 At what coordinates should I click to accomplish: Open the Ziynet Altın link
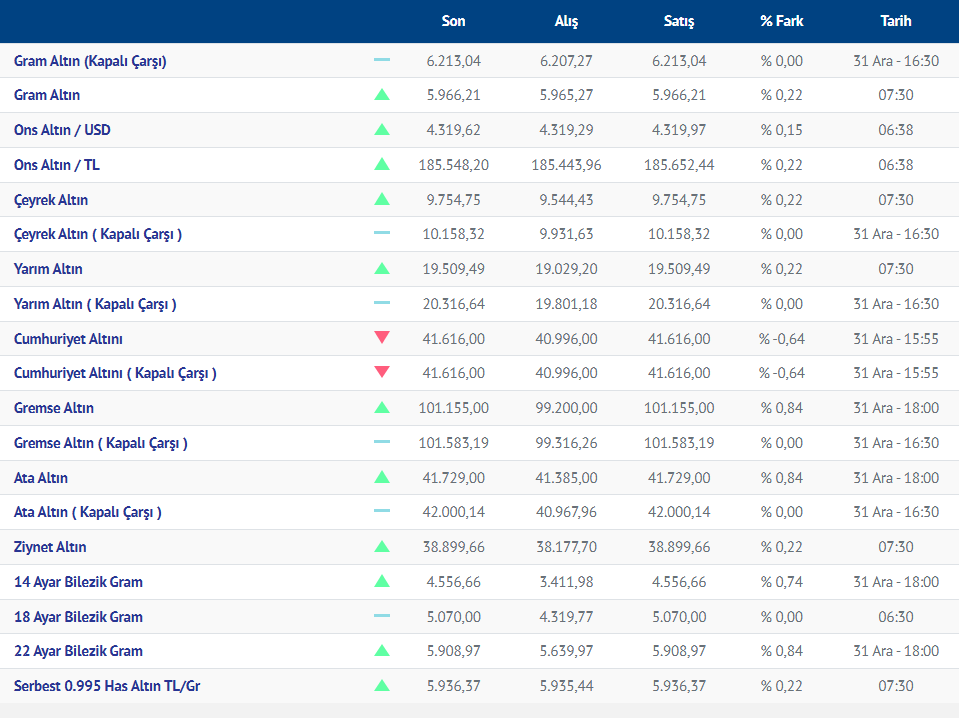pos(50,547)
